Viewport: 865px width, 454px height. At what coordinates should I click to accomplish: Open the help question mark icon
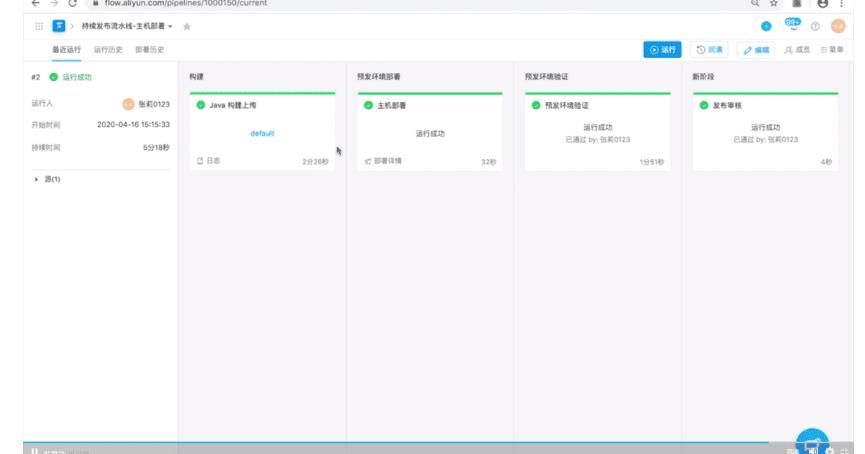[x=815, y=26]
